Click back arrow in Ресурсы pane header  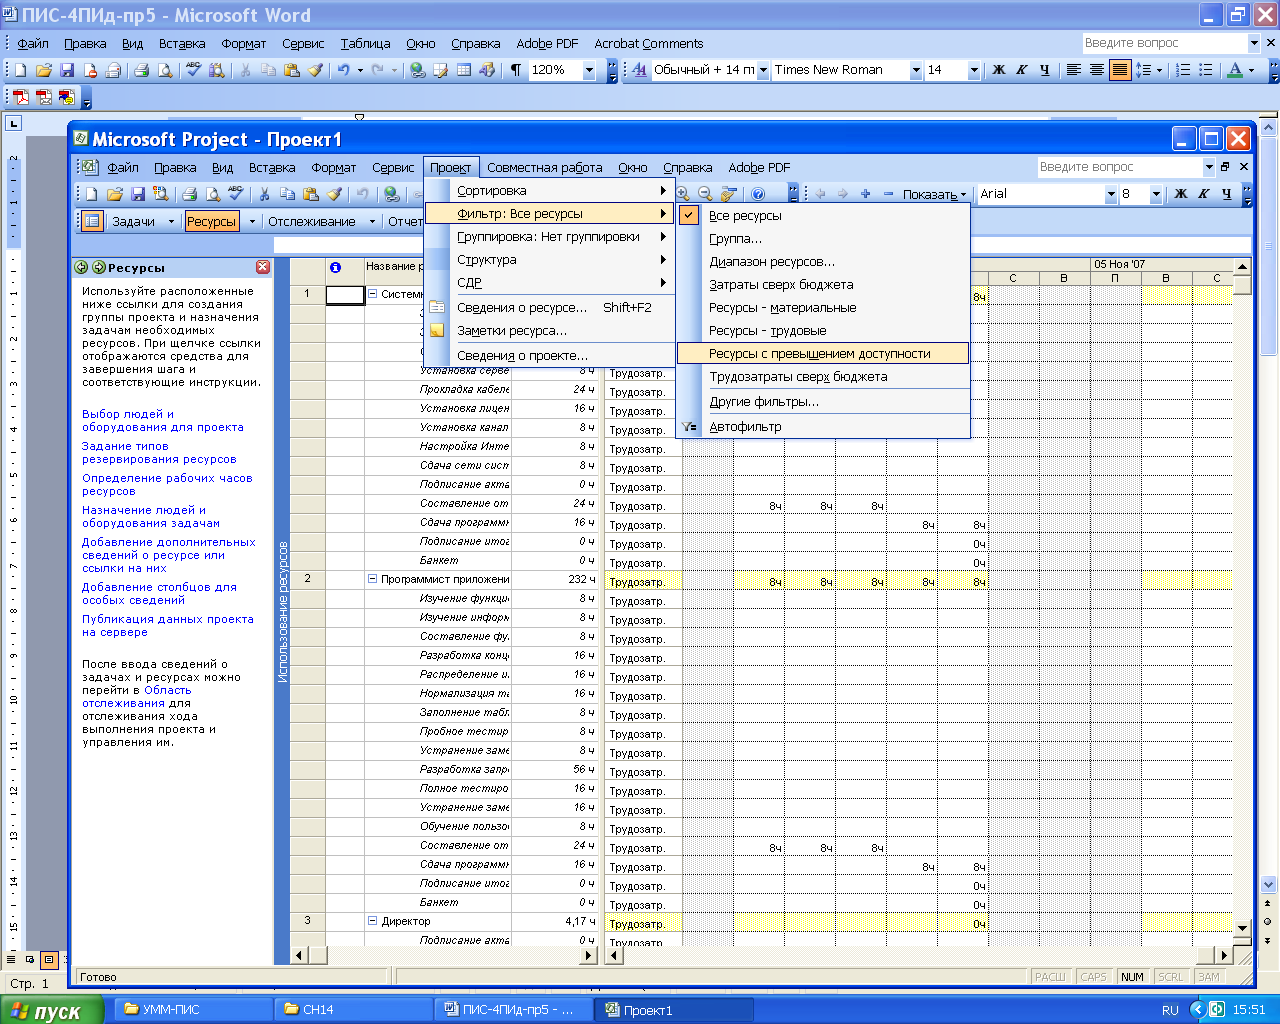pos(82,268)
